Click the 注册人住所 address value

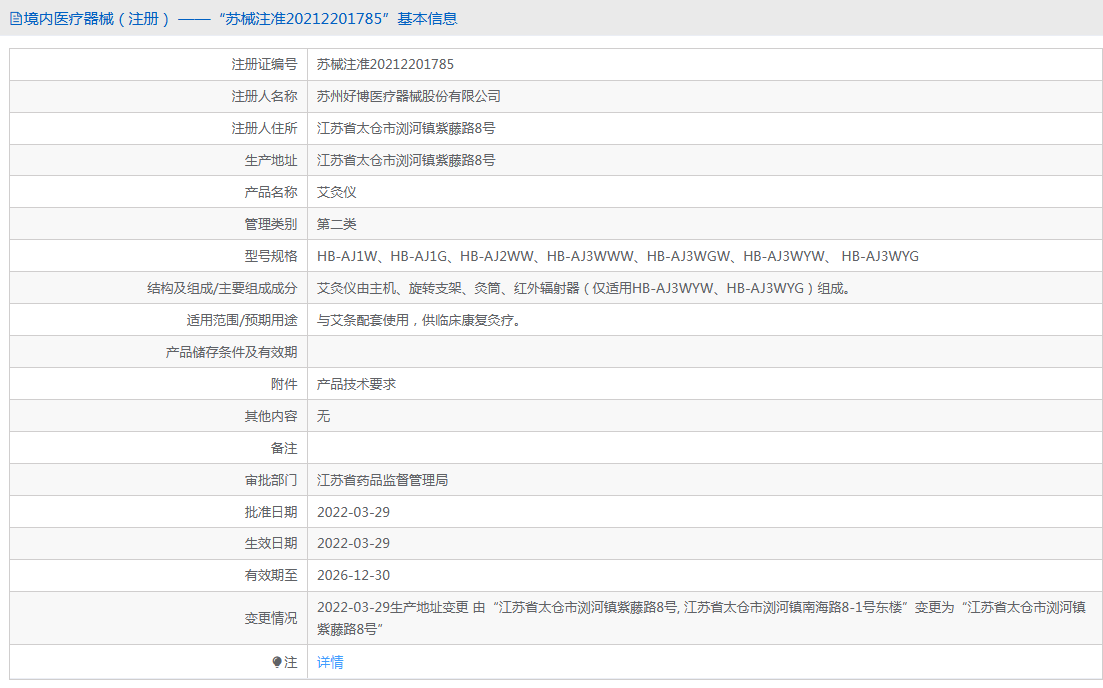[x=406, y=128]
